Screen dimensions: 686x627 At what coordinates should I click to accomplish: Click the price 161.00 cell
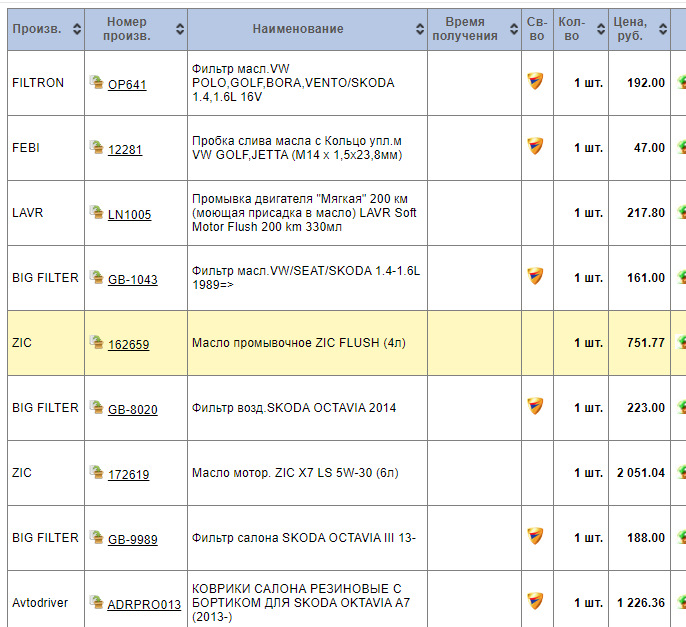pyautogui.click(x=639, y=278)
